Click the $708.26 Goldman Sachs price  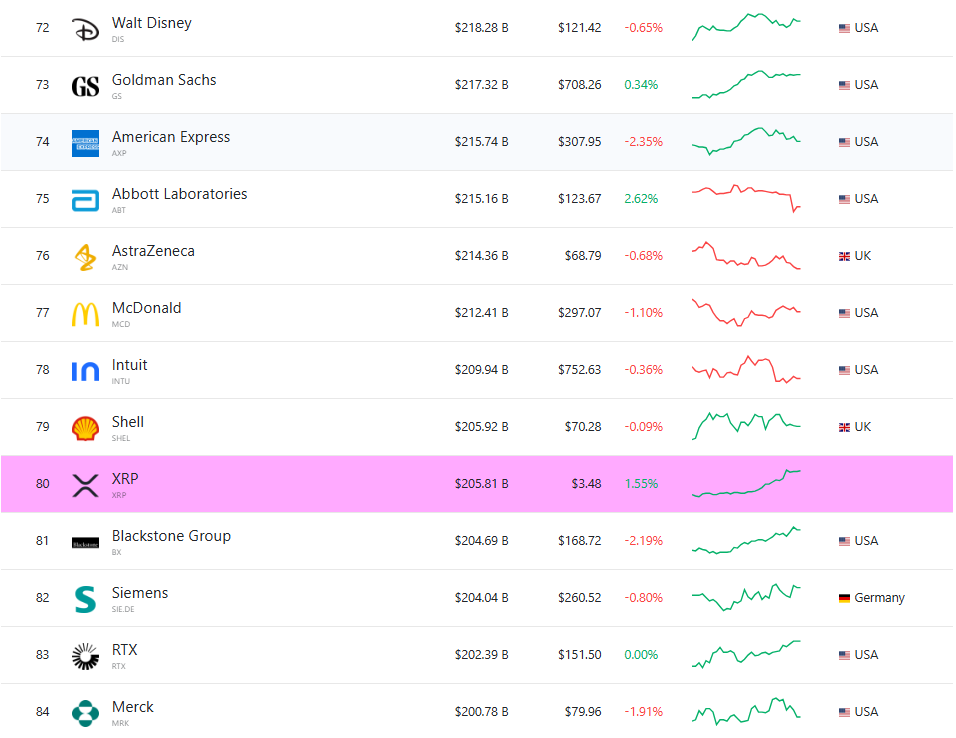(579, 85)
